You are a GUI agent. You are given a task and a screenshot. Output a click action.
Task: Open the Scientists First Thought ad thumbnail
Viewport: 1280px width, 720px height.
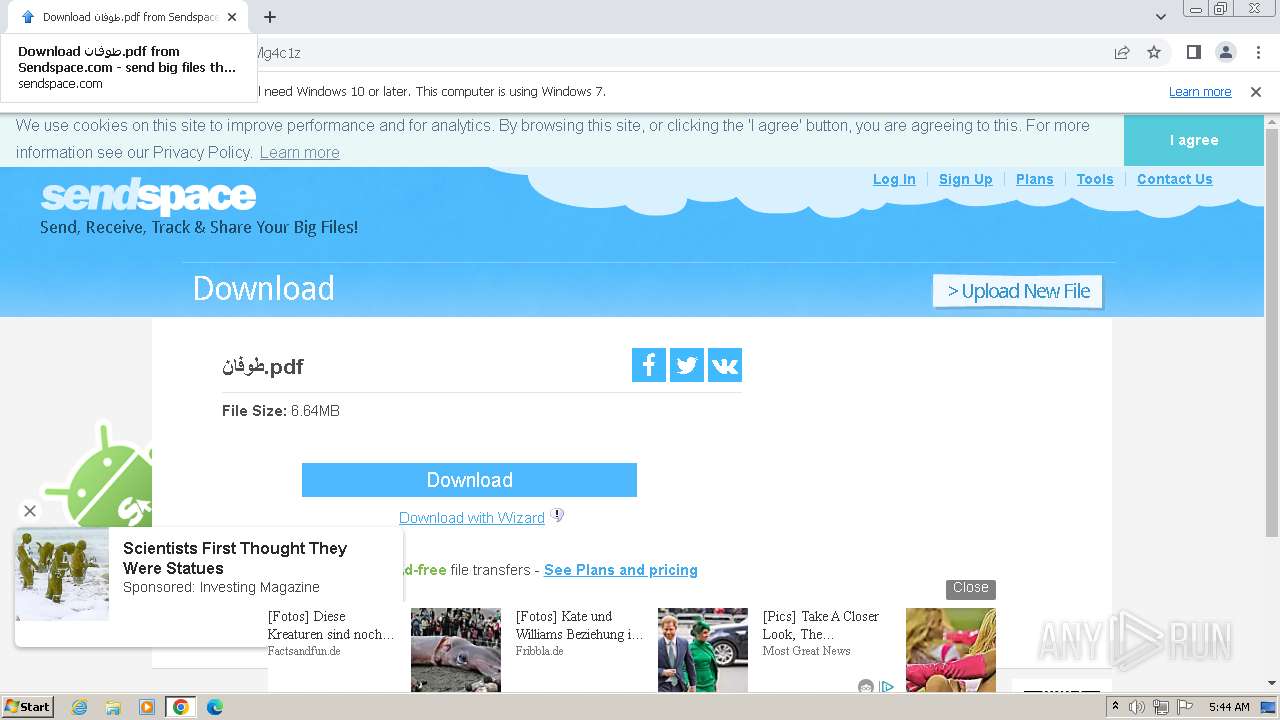(62, 575)
